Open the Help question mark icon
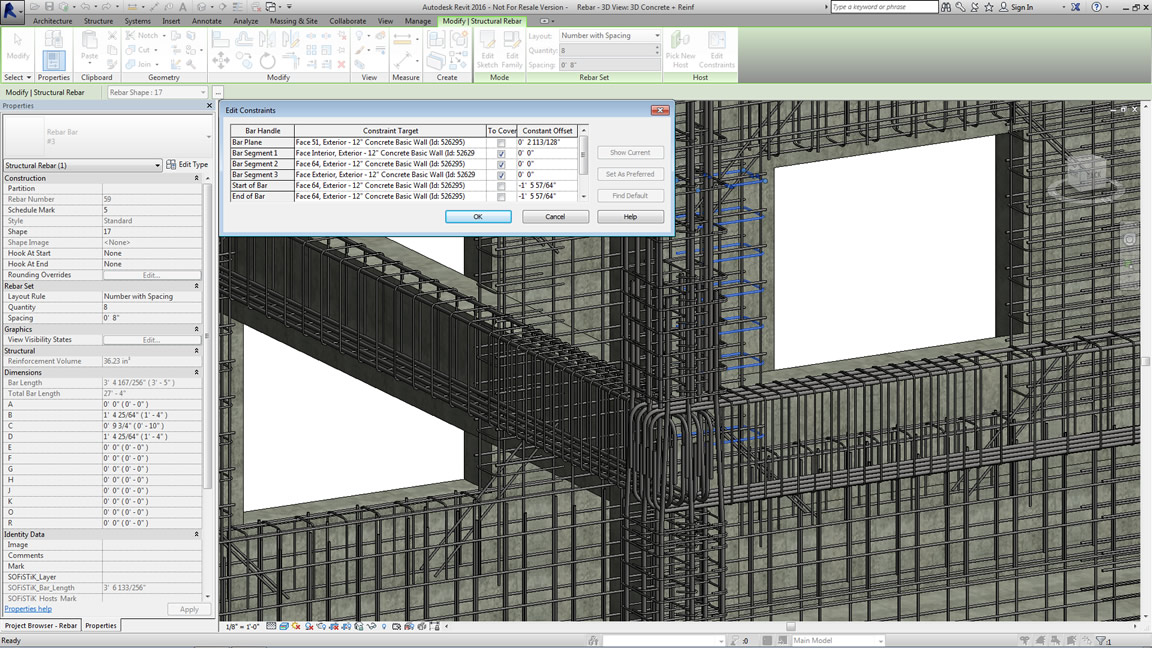Image resolution: width=1152 pixels, height=648 pixels. [1096, 7]
